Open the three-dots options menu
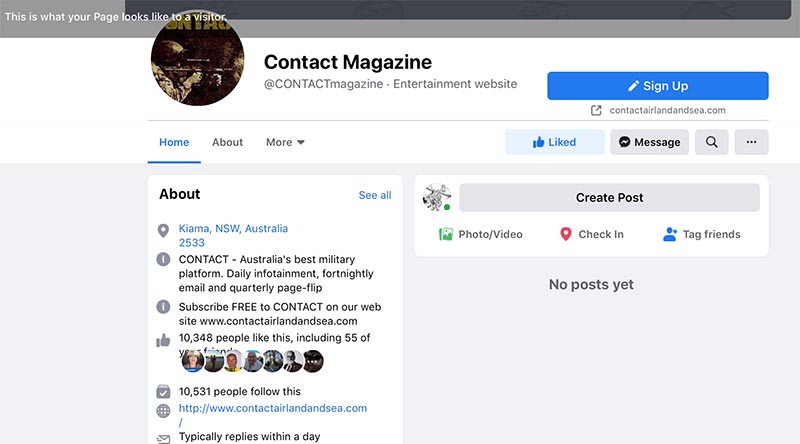Screen dimensions: 800x444 pos(752,142)
